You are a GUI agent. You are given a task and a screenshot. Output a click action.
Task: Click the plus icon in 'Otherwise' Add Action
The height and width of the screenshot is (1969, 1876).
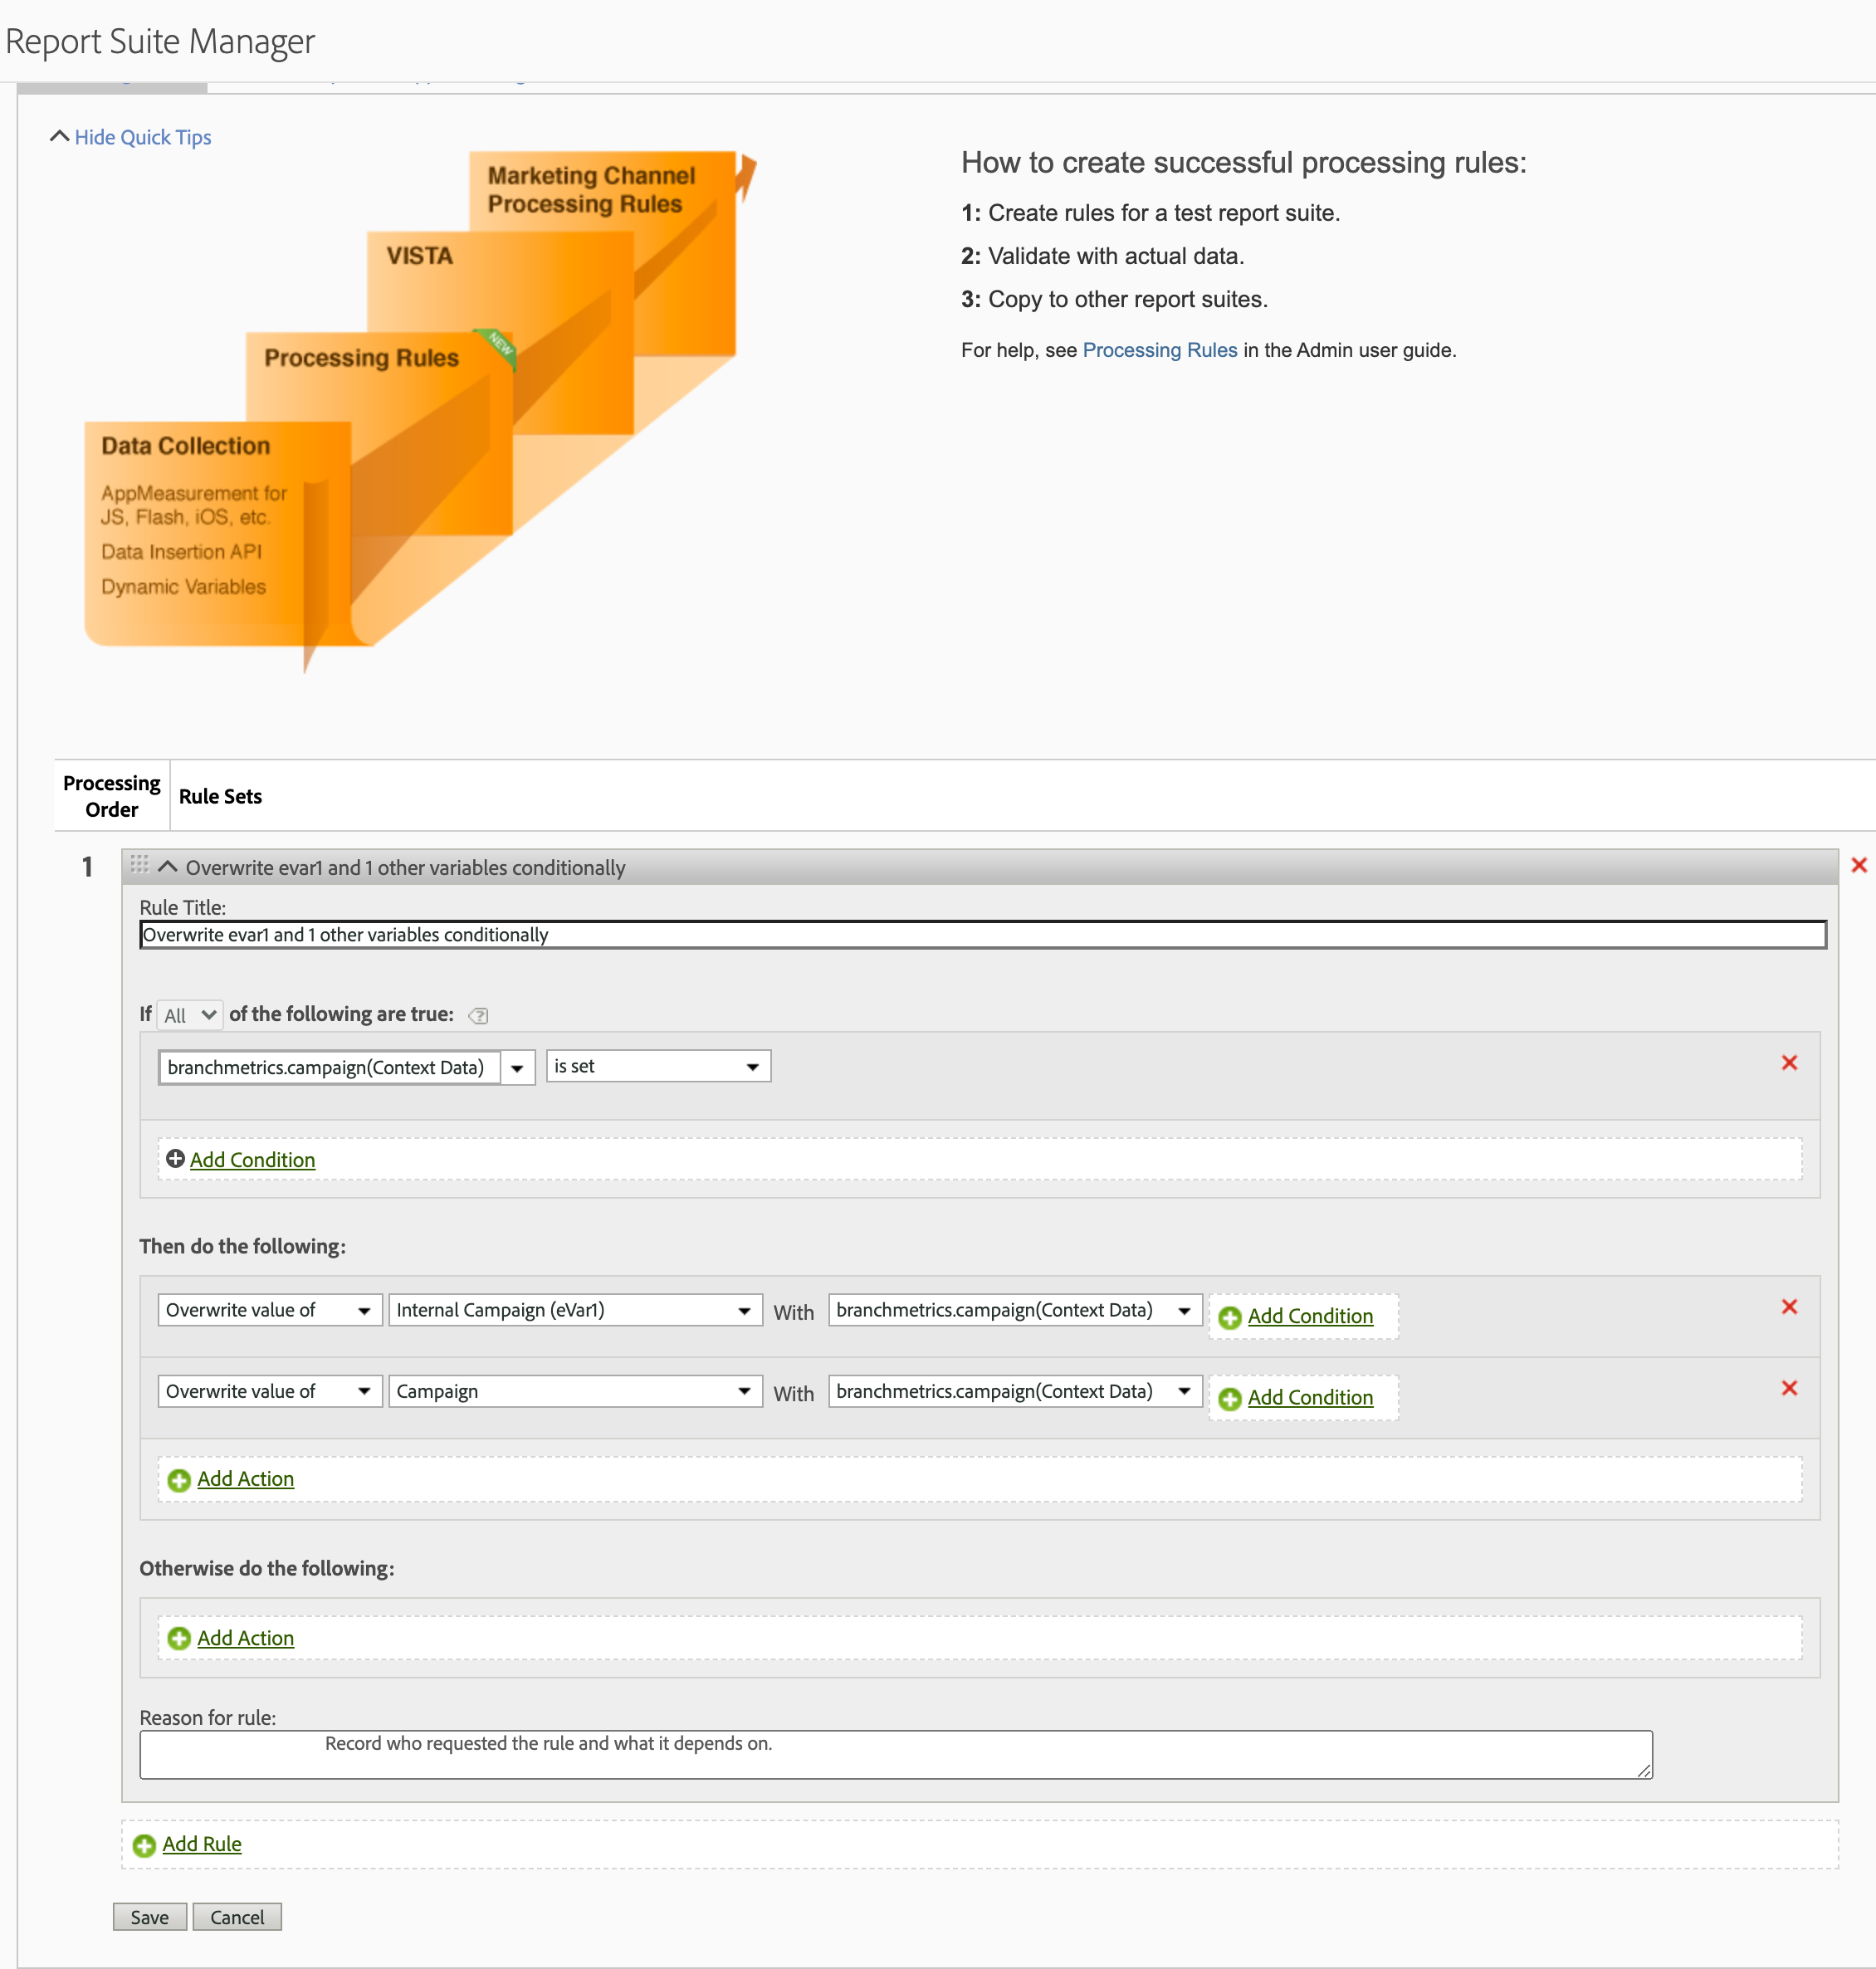click(179, 1638)
